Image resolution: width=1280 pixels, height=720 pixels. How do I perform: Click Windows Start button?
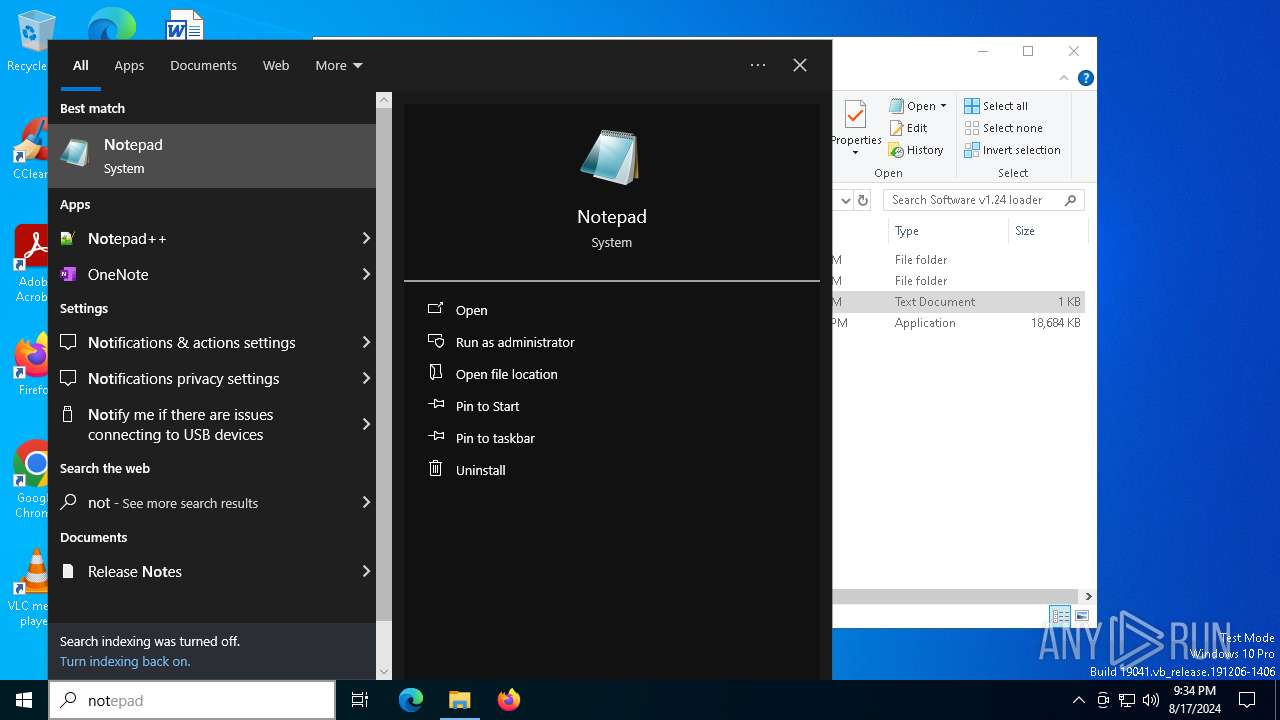pyautogui.click(x=24, y=700)
